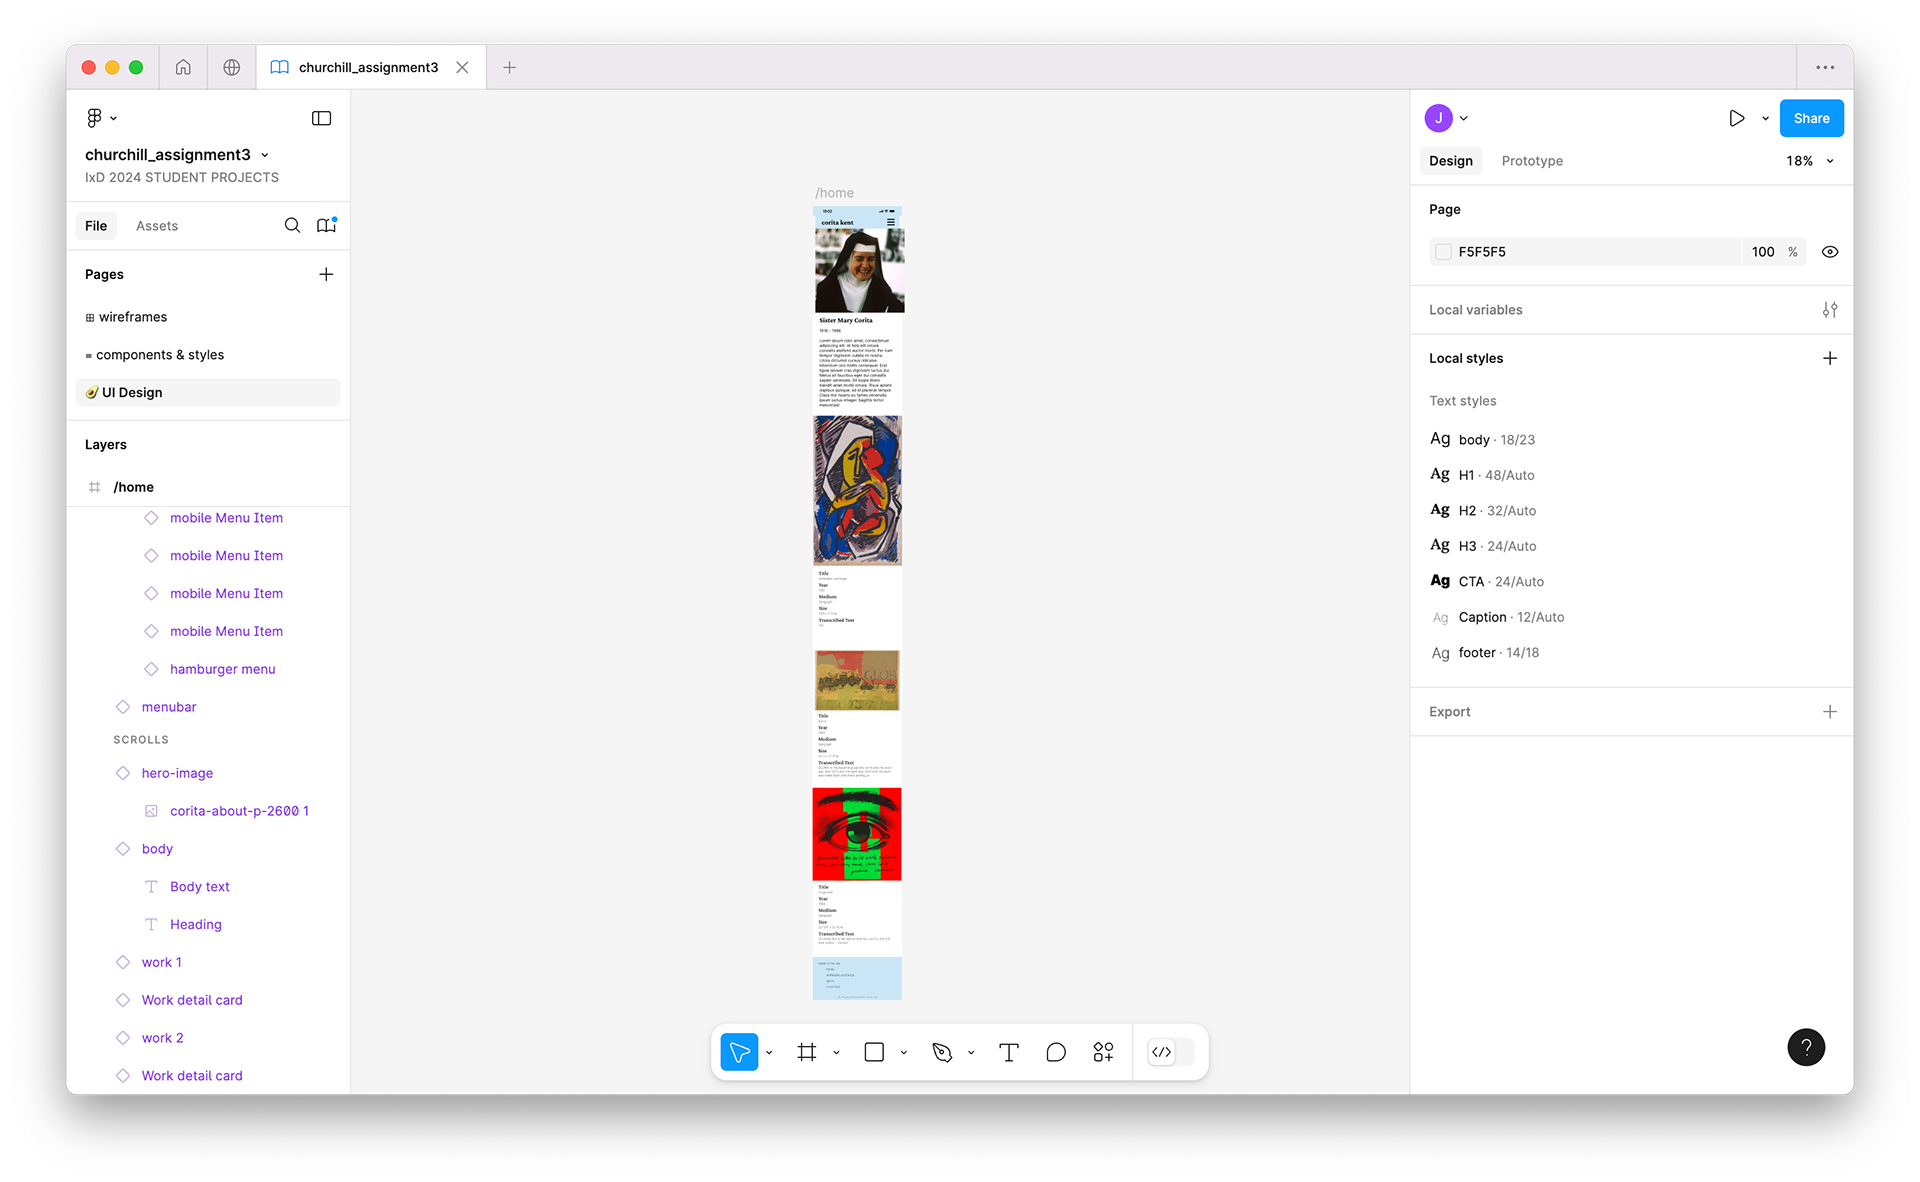Open the libraries book icon
This screenshot has height=1182, width=1920.
326,226
